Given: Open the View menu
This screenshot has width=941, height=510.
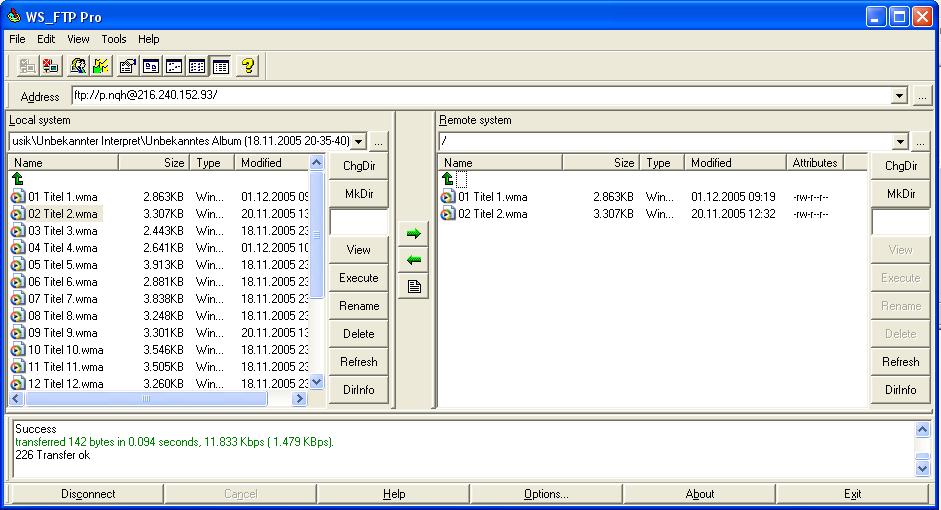Looking at the screenshot, I should click(x=78, y=39).
